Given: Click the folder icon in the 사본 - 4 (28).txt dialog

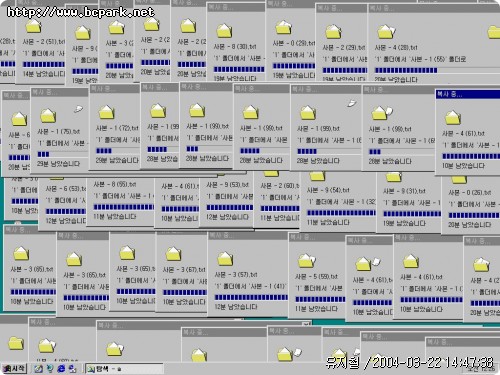Looking at the screenshot, I should 386,32.
